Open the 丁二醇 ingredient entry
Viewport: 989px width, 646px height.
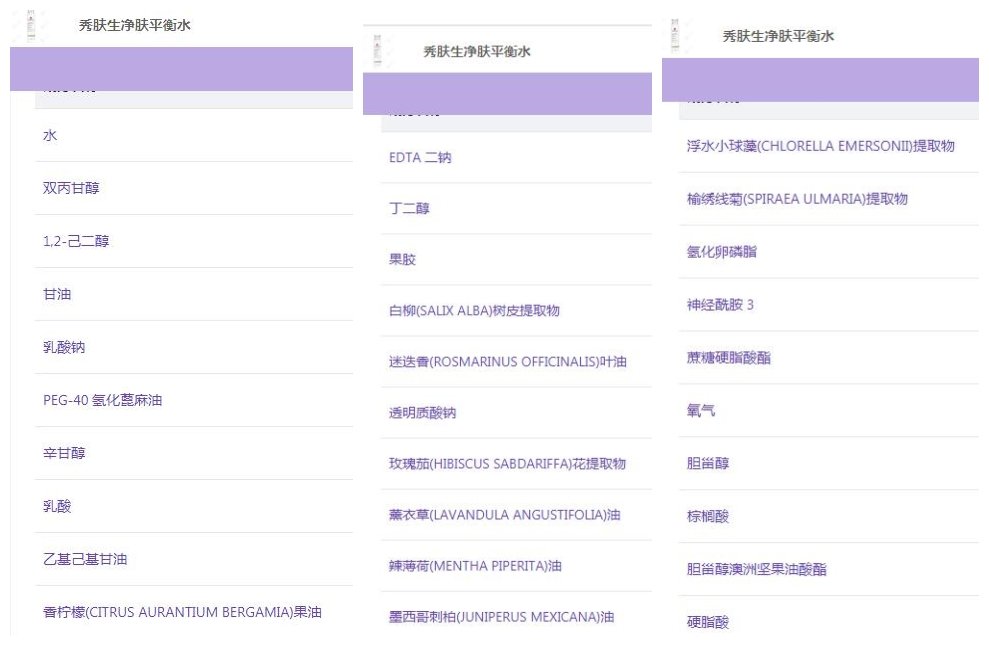[409, 209]
